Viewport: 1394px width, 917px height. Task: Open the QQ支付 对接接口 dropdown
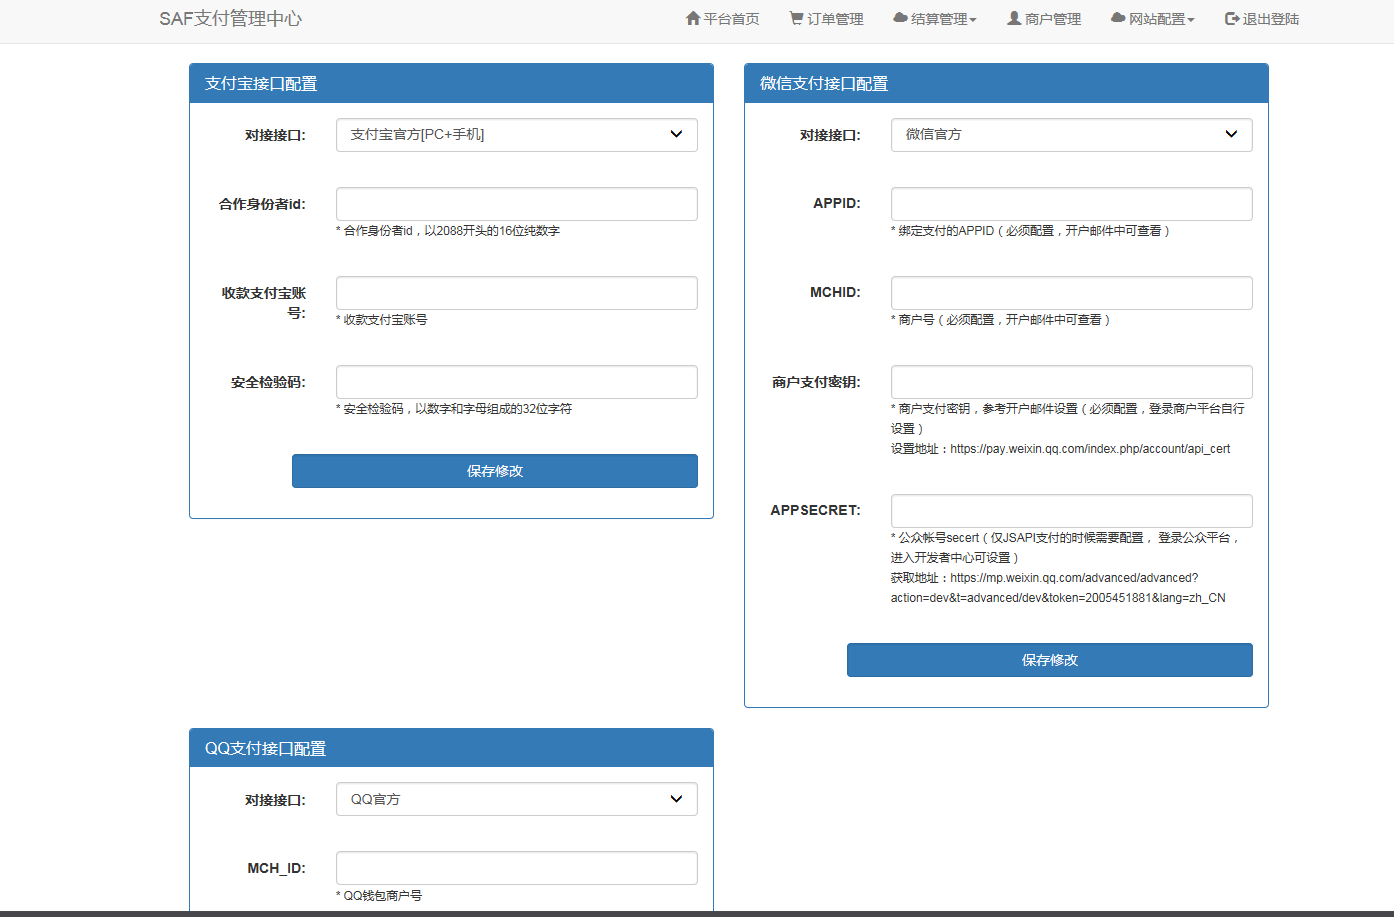pyautogui.click(x=516, y=799)
